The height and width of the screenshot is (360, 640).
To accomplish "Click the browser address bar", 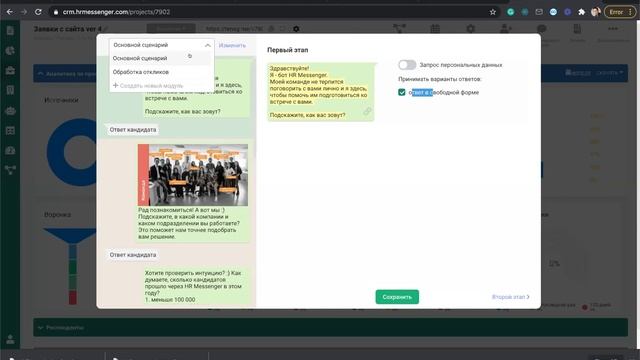I will [269, 12].
